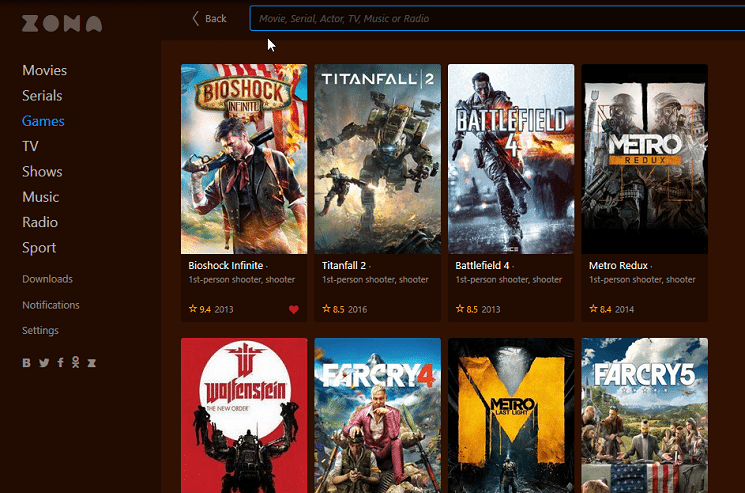Image resolution: width=745 pixels, height=493 pixels.
Task: Open the VK social icon
Action: pos(27,363)
